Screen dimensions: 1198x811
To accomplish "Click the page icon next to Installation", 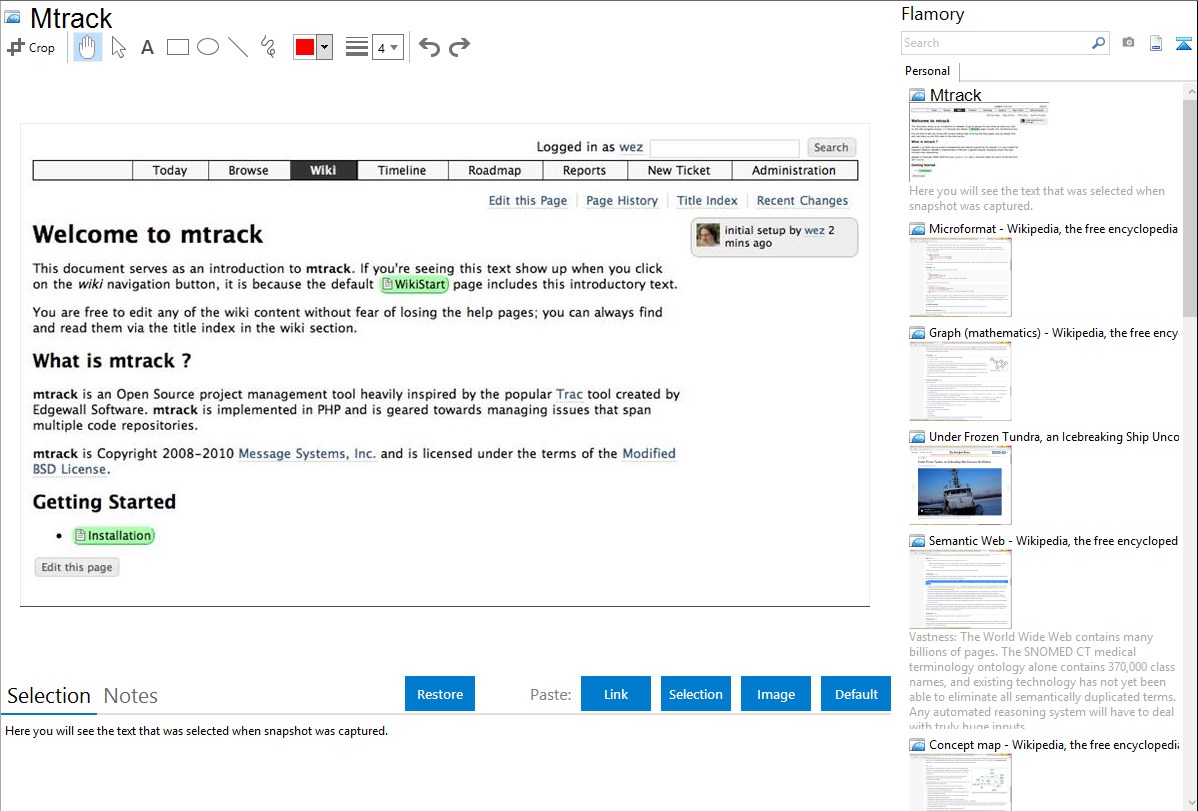I will point(80,536).
